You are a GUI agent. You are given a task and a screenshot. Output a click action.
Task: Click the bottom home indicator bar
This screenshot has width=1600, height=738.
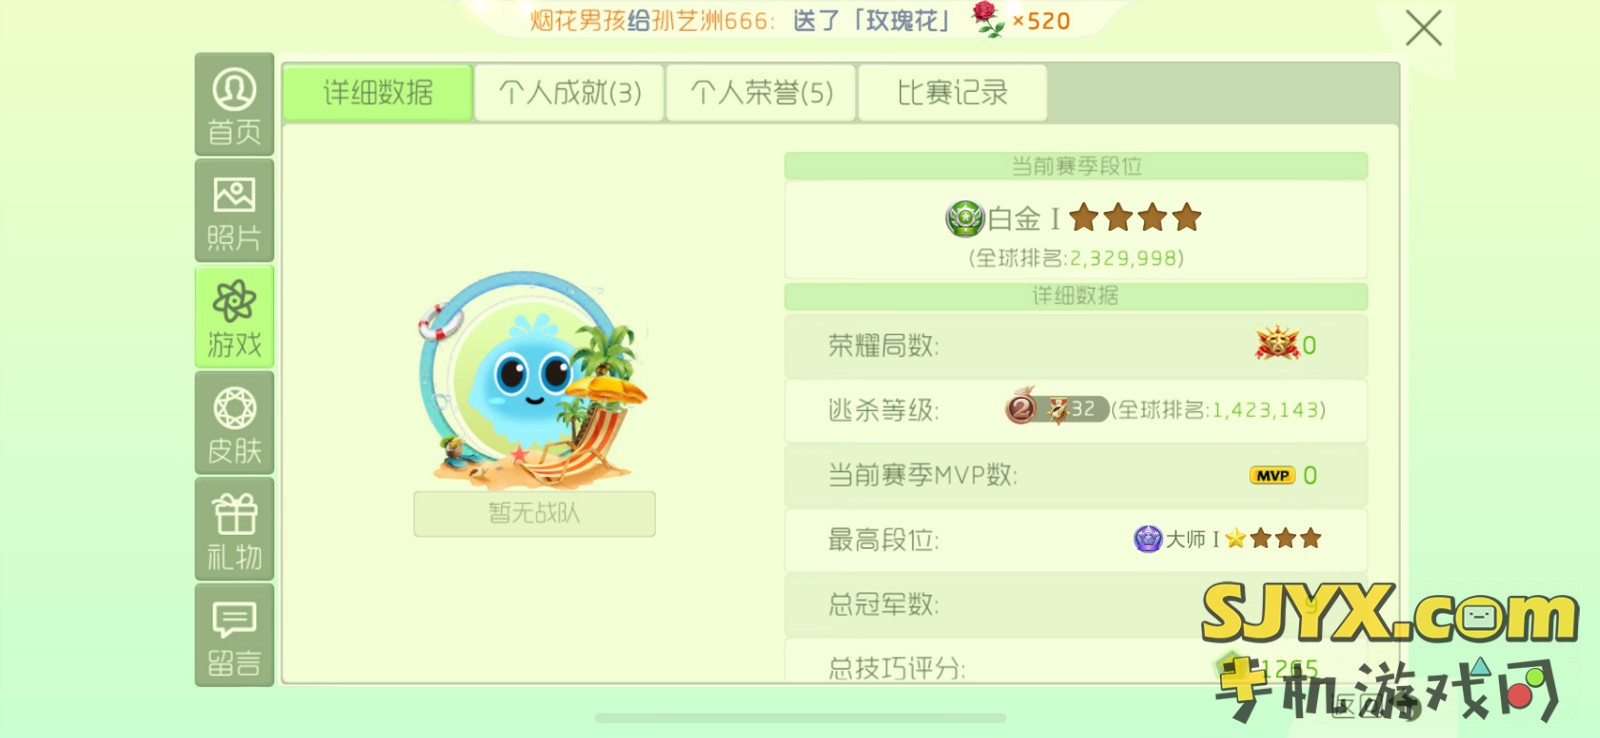800,718
